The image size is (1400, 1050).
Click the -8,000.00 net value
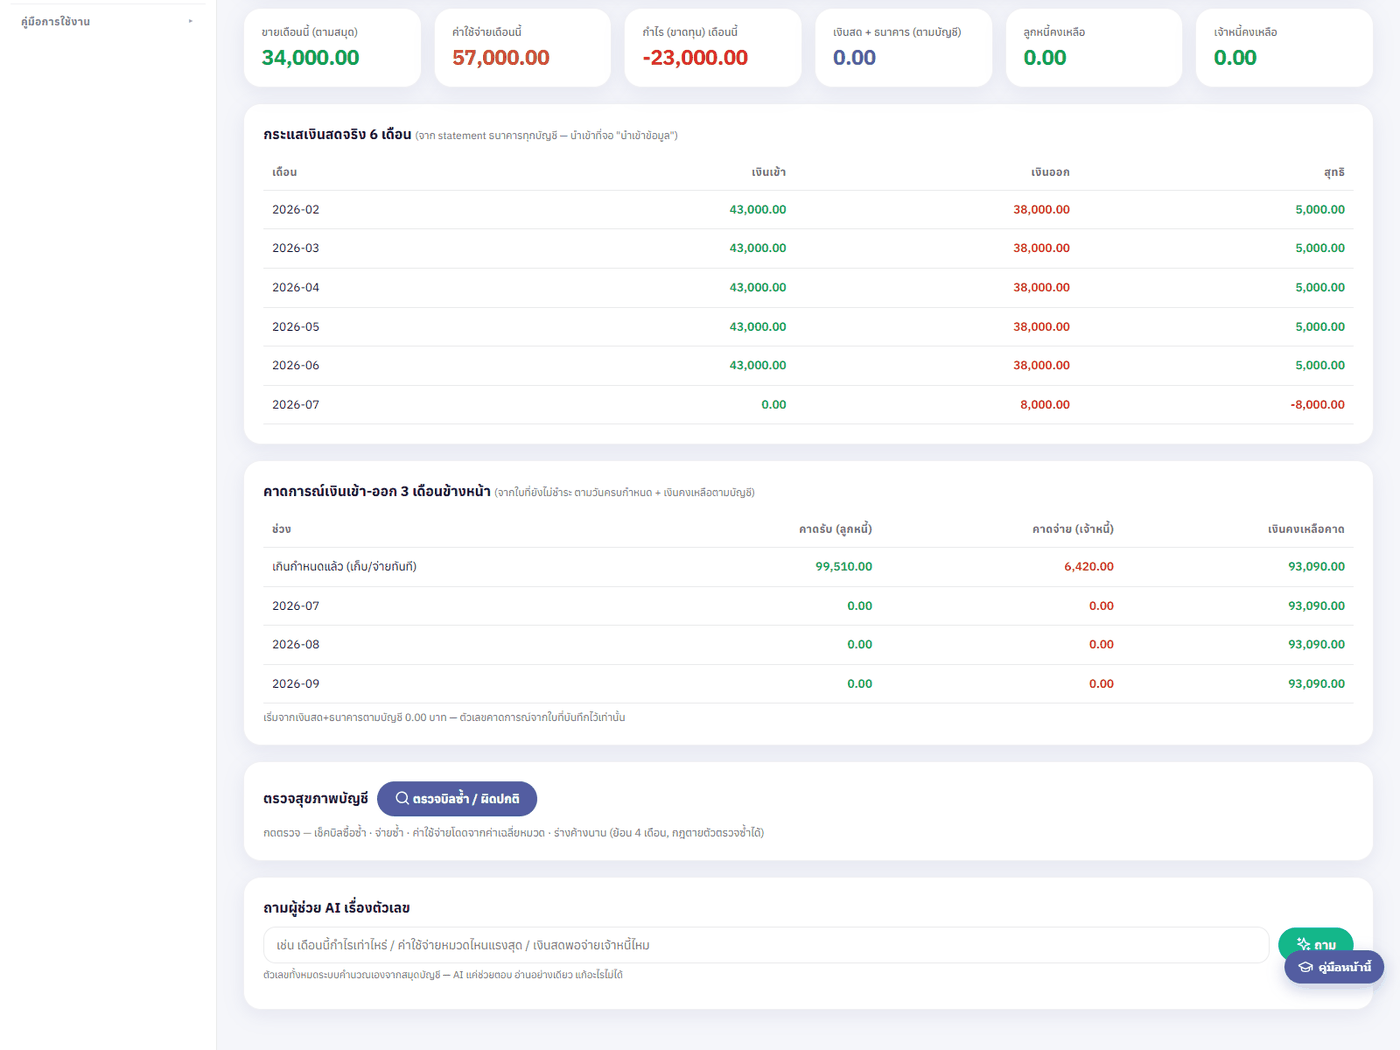tap(1317, 405)
